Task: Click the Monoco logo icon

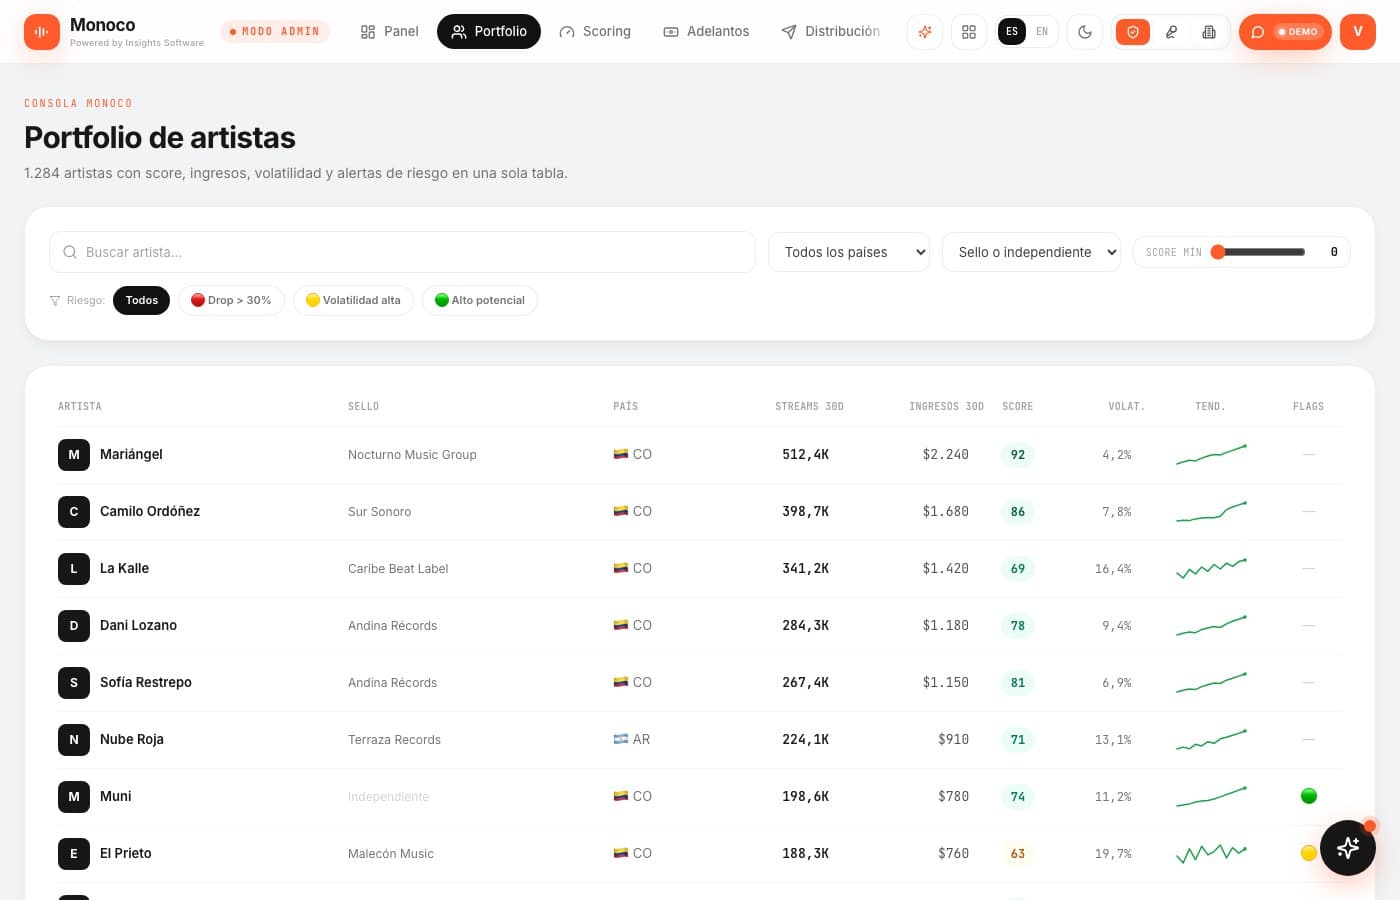Action: (x=42, y=32)
